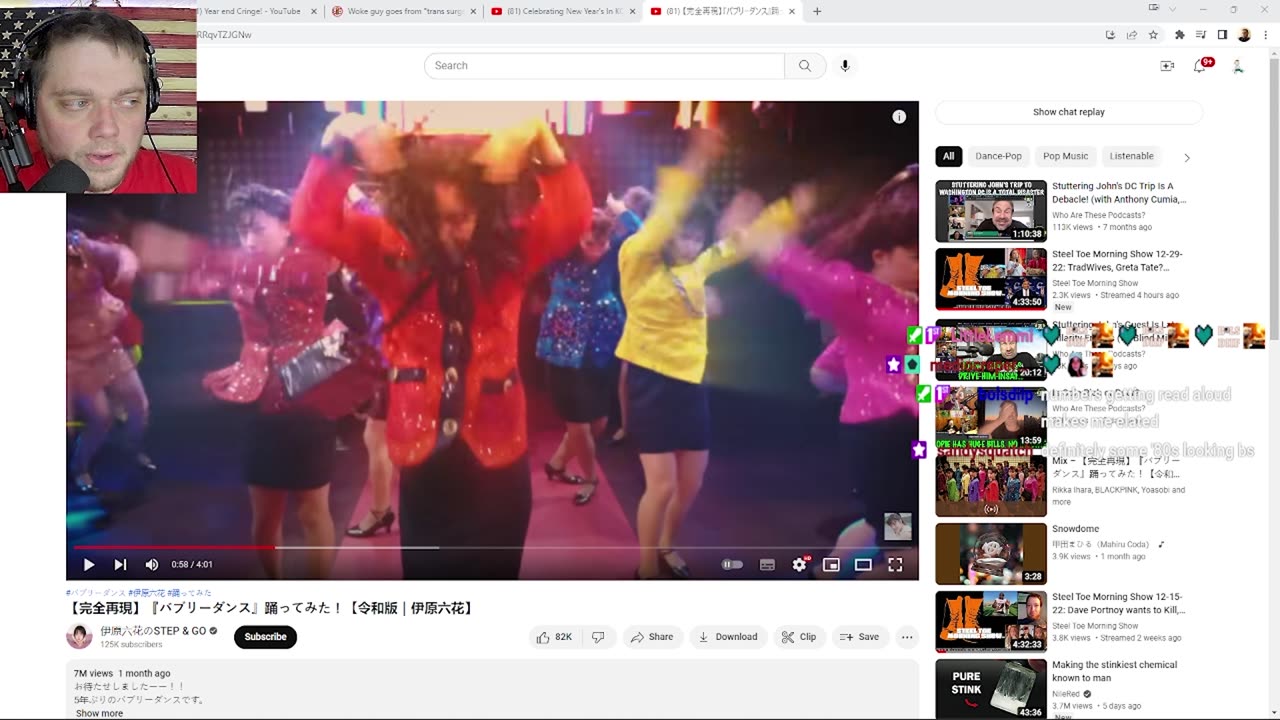
Task: Toggle Chrome side panel
Action: (x=1222, y=35)
